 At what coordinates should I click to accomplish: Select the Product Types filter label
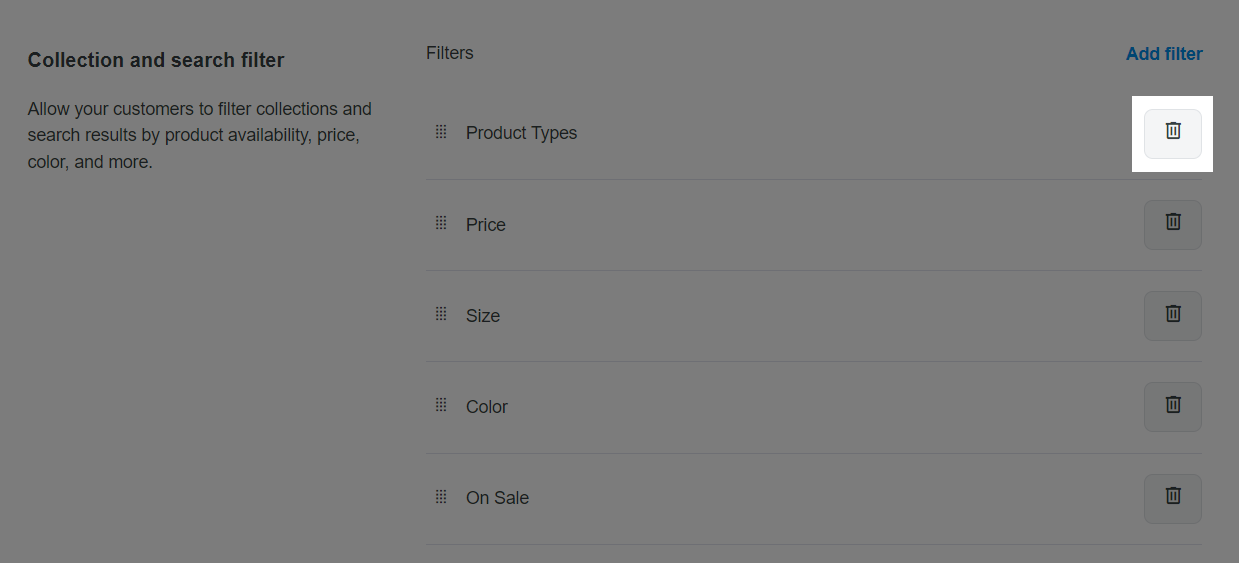pos(521,133)
